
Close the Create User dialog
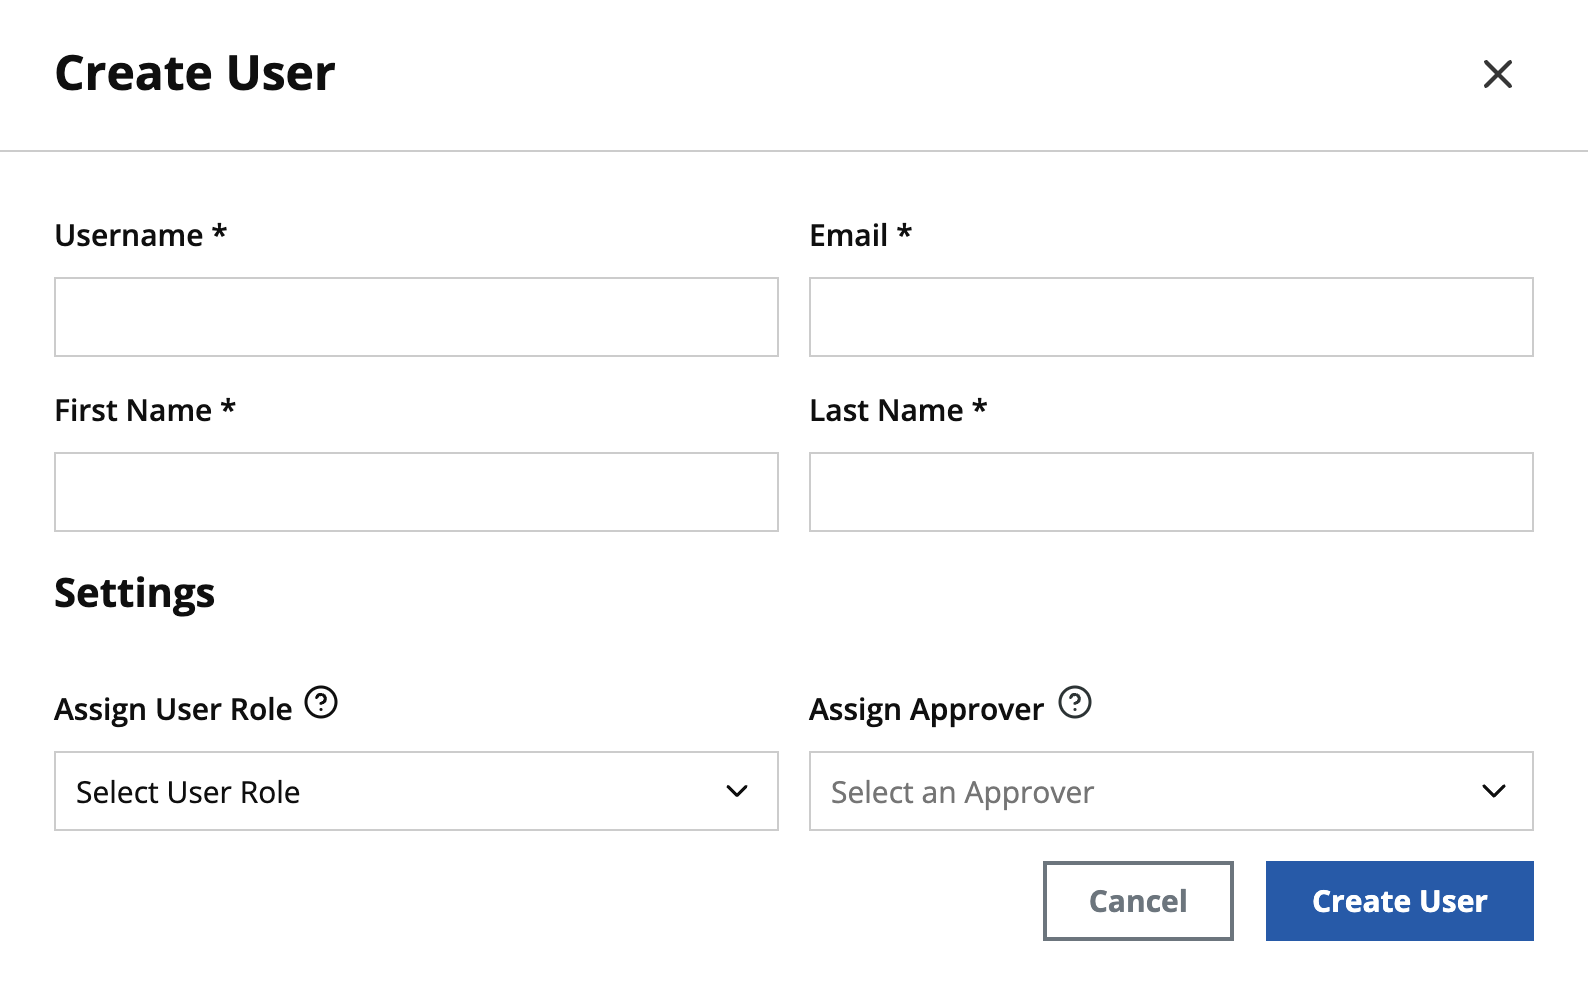coord(1497,74)
